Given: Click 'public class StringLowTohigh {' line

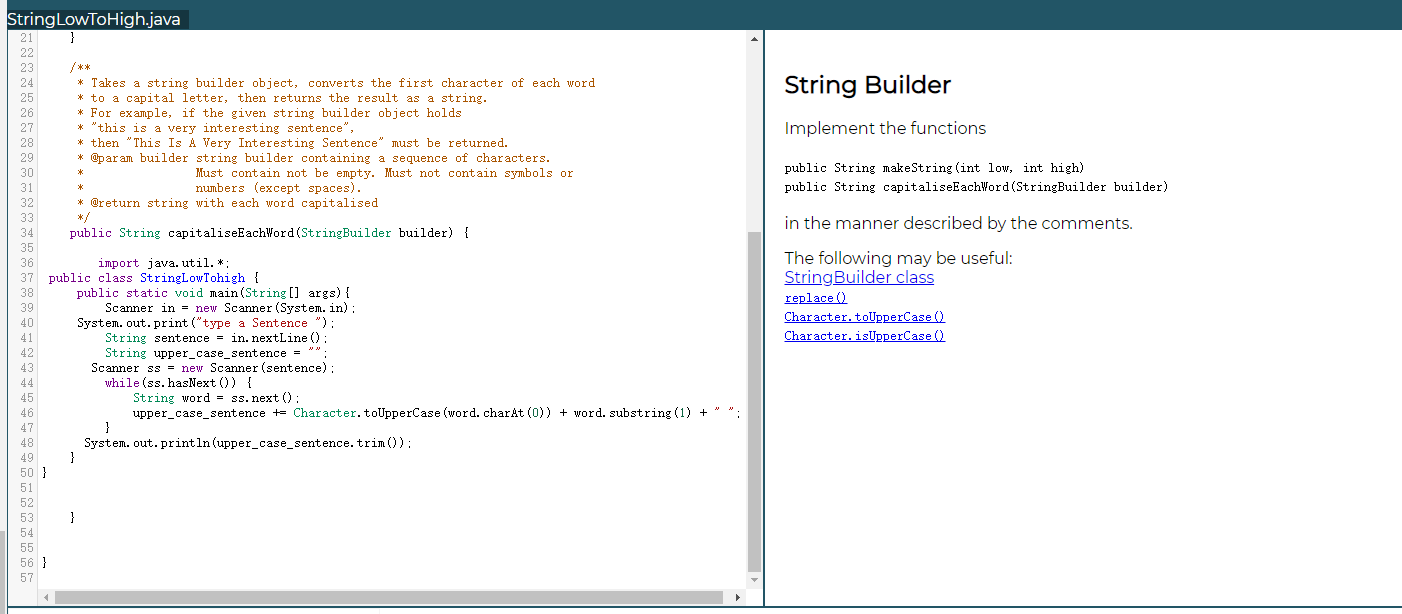Looking at the screenshot, I should point(154,278).
